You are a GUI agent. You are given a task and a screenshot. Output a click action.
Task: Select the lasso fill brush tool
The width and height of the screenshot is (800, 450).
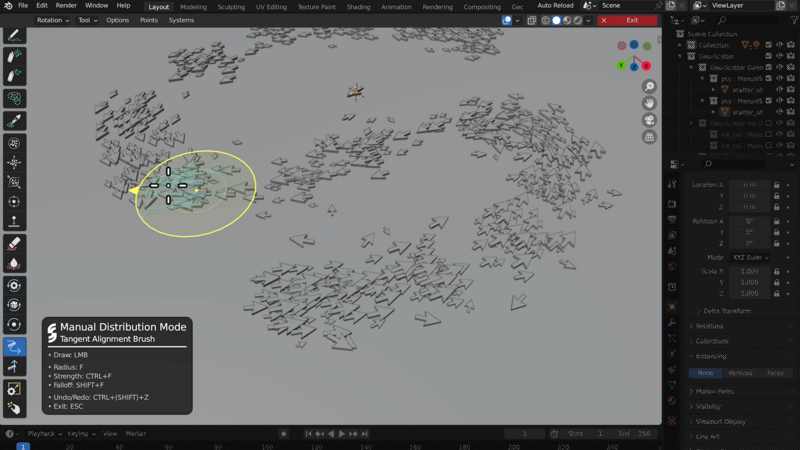tap(14, 98)
